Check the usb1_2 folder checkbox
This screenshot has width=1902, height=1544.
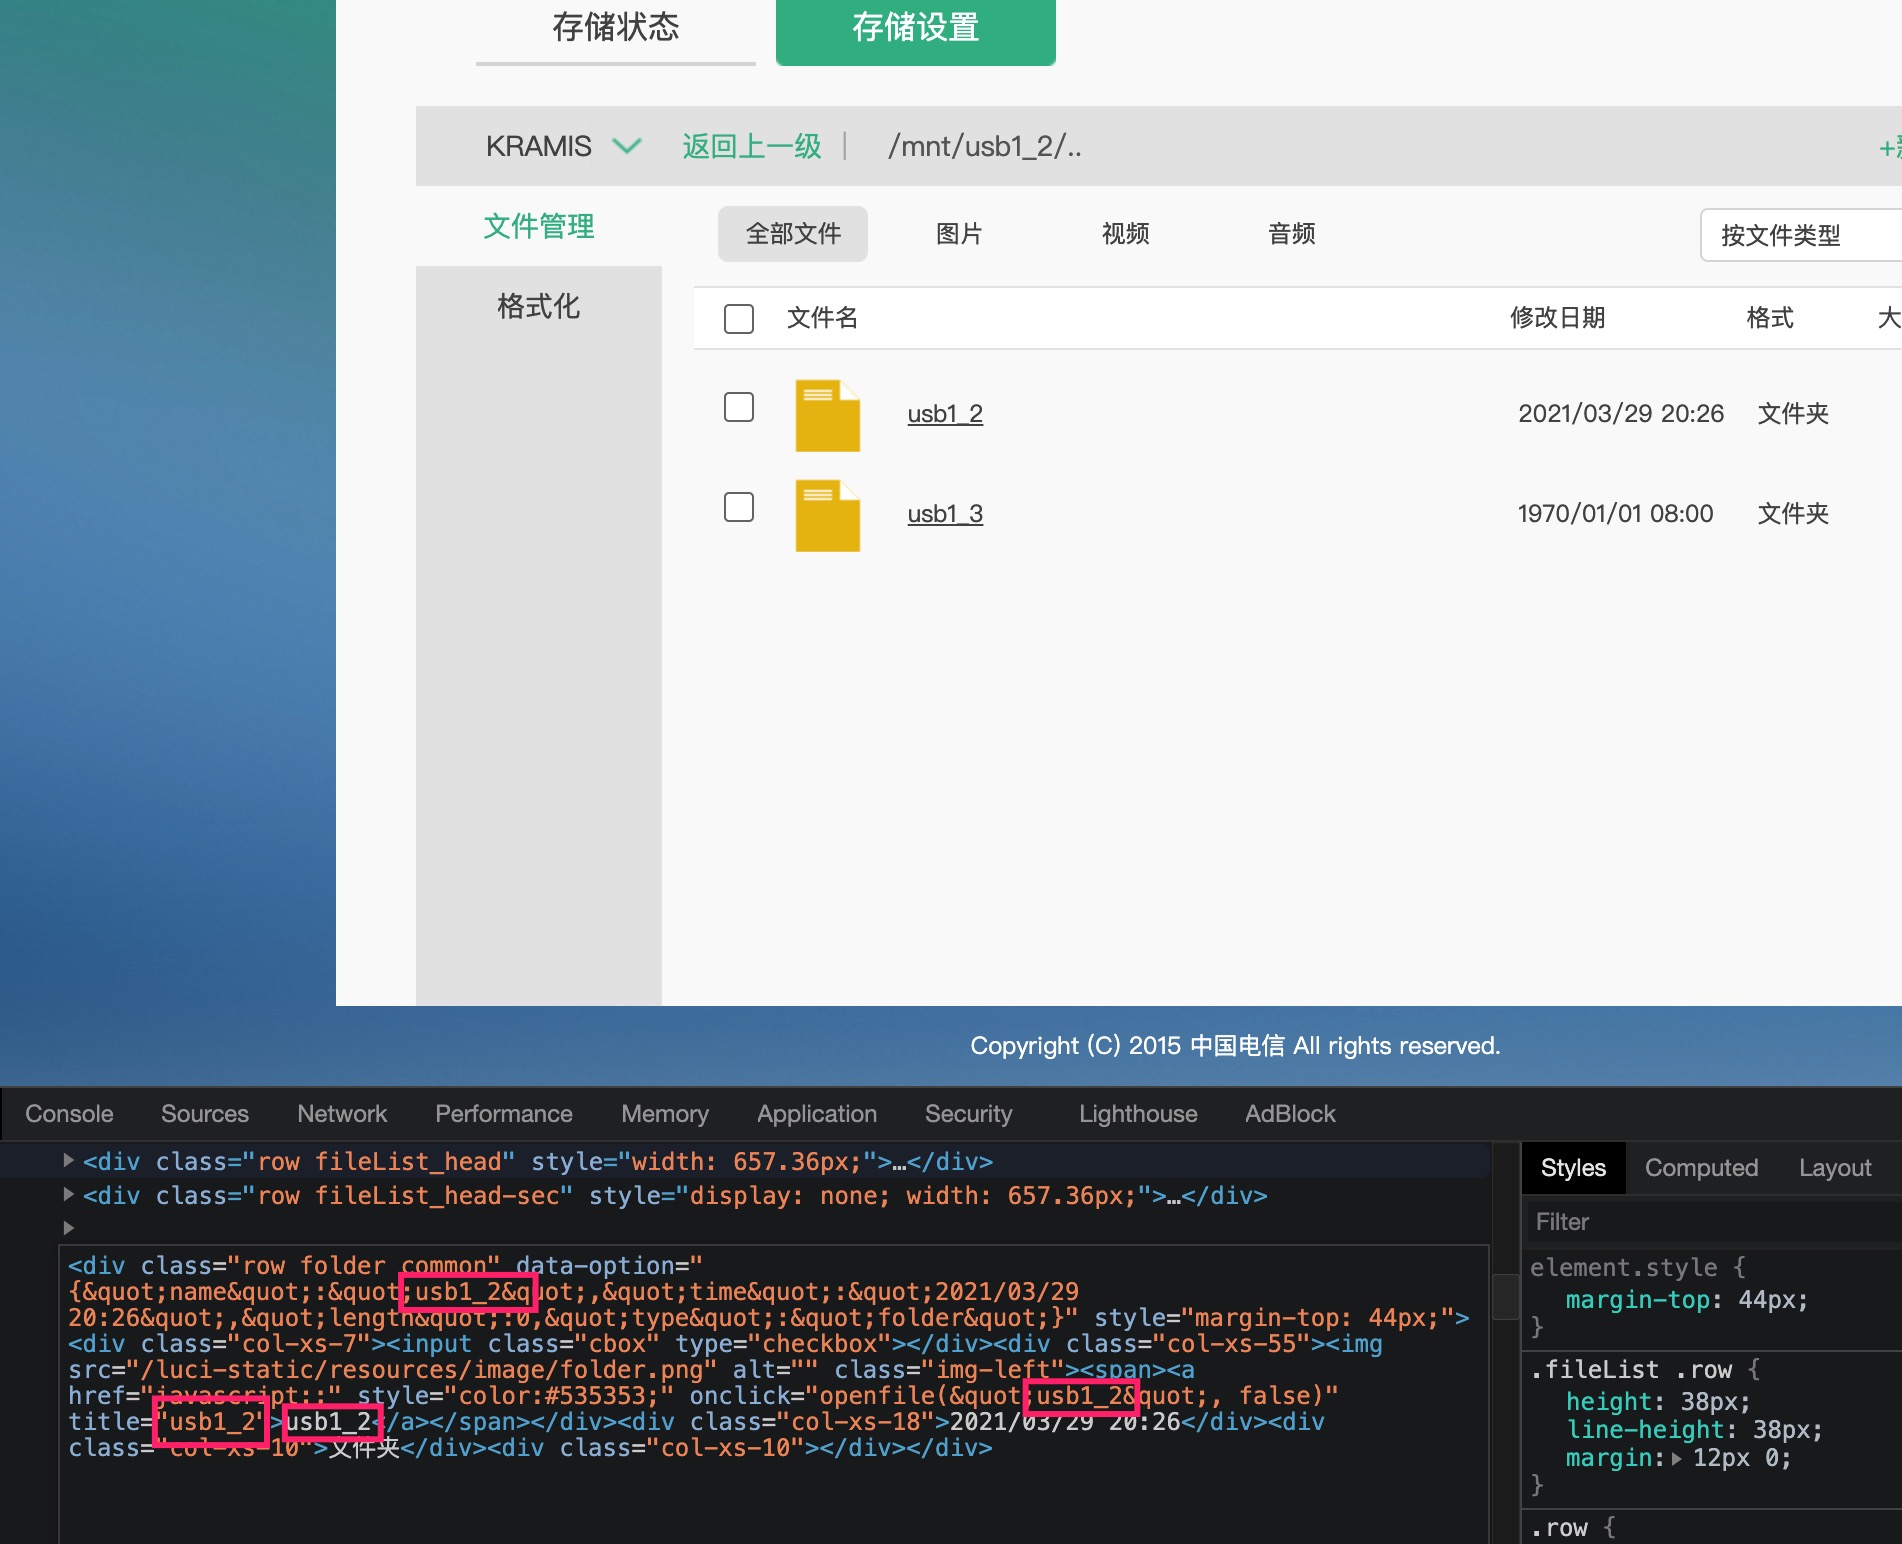tap(739, 407)
